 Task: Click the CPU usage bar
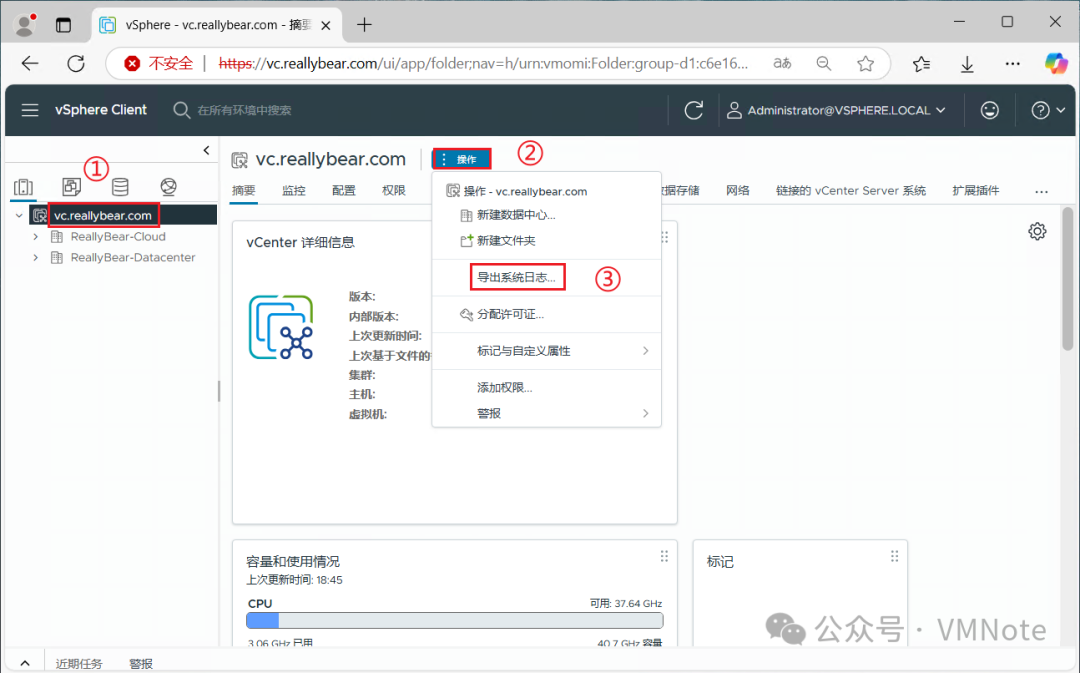click(455, 621)
